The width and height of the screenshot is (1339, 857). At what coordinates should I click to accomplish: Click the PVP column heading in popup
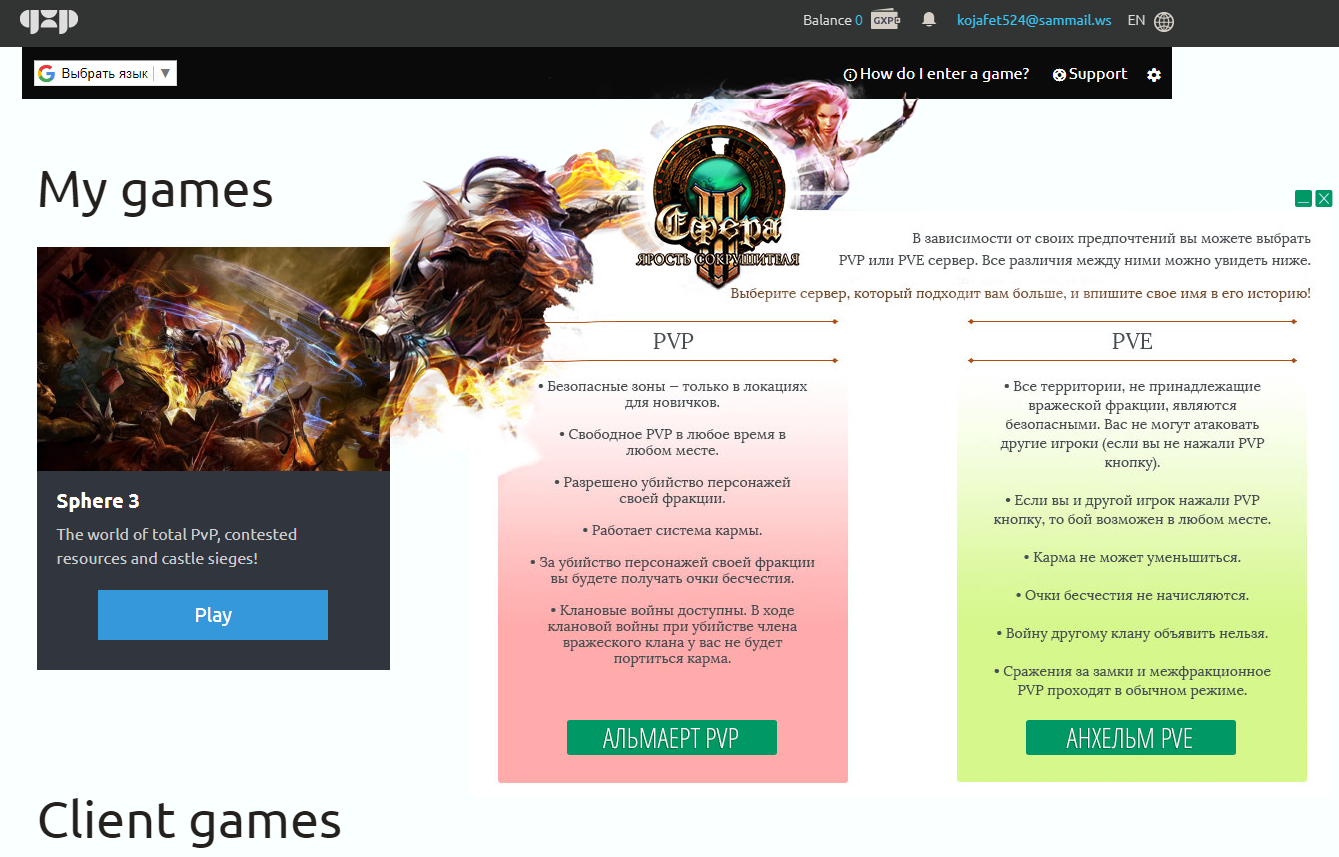pyautogui.click(x=673, y=341)
